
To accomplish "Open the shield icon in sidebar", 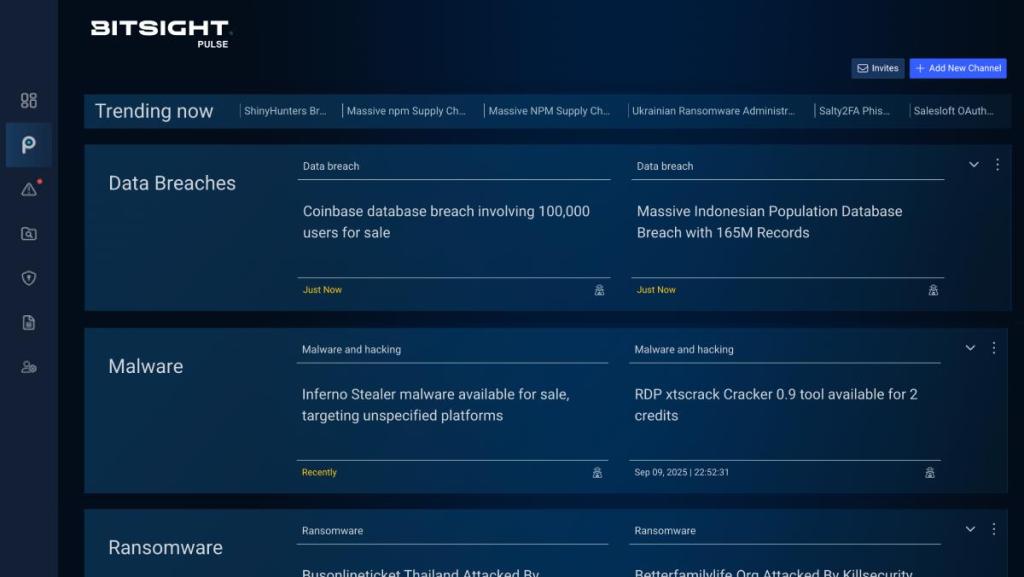I will click(29, 278).
